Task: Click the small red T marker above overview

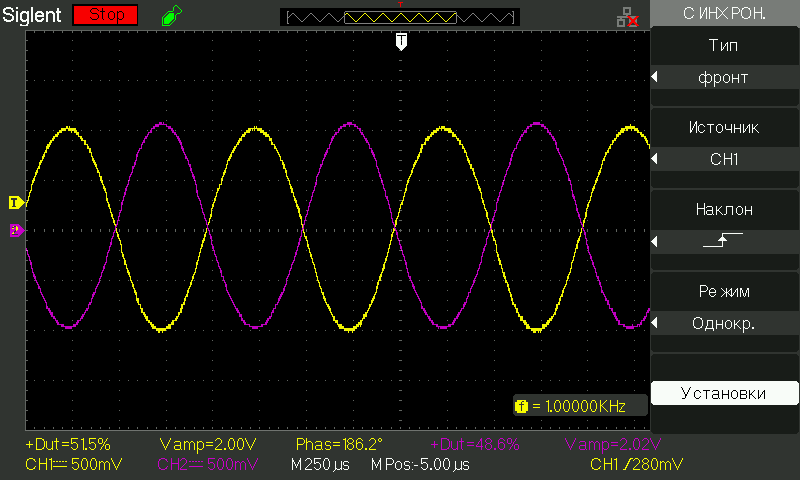Action: 401,4
